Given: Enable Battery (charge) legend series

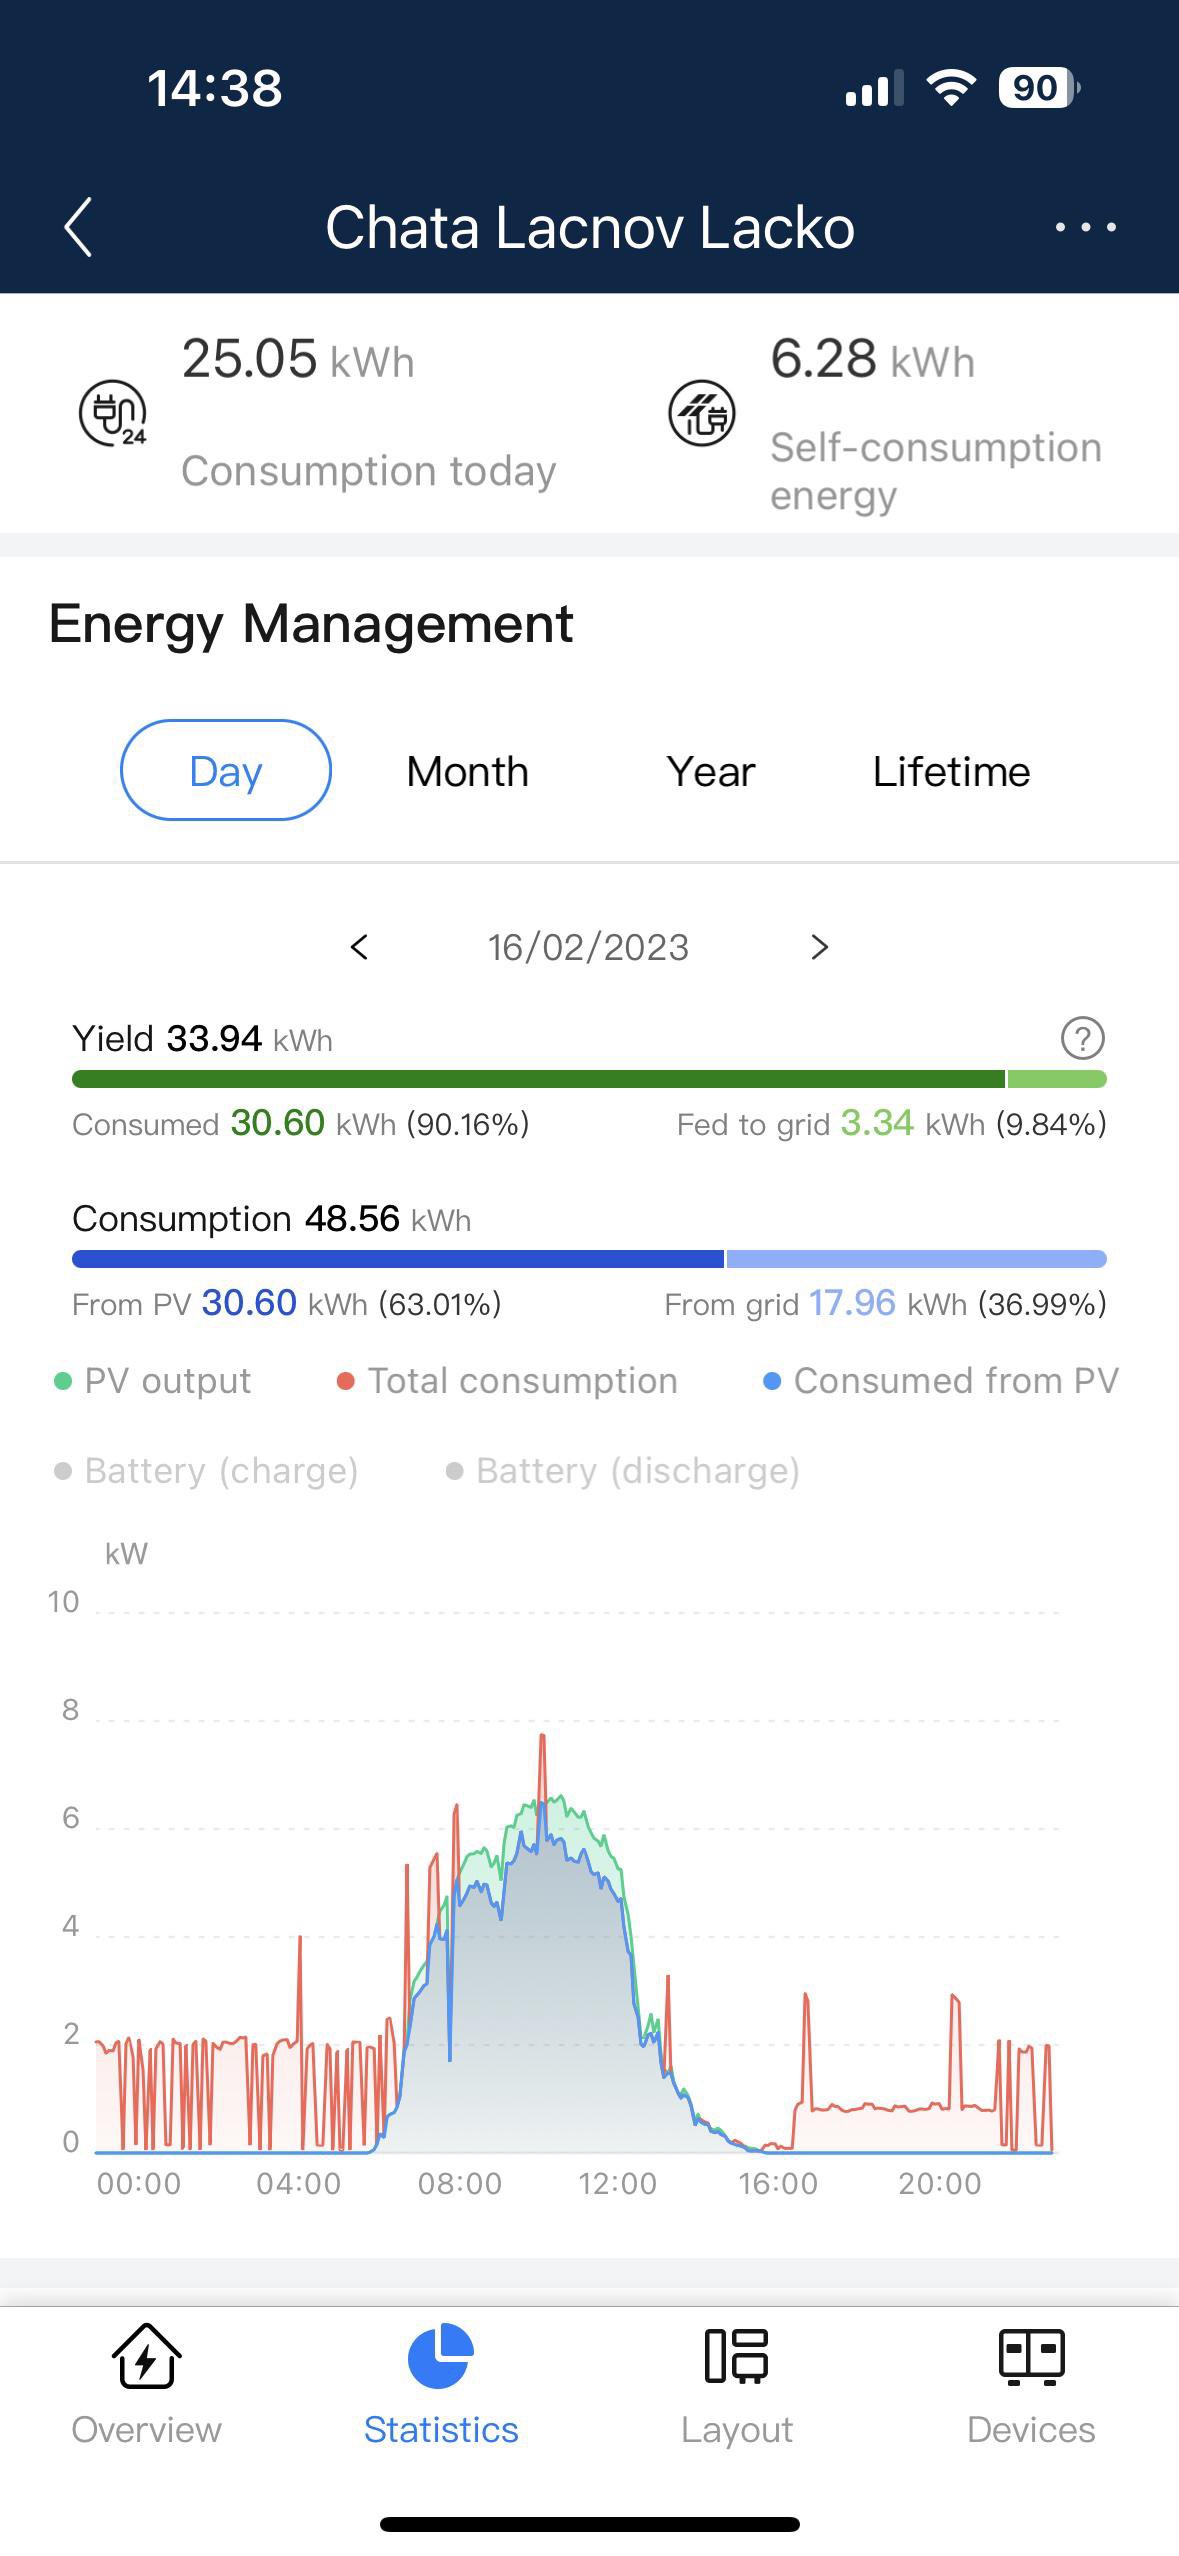Looking at the screenshot, I should pyautogui.click(x=207, y=1471).
